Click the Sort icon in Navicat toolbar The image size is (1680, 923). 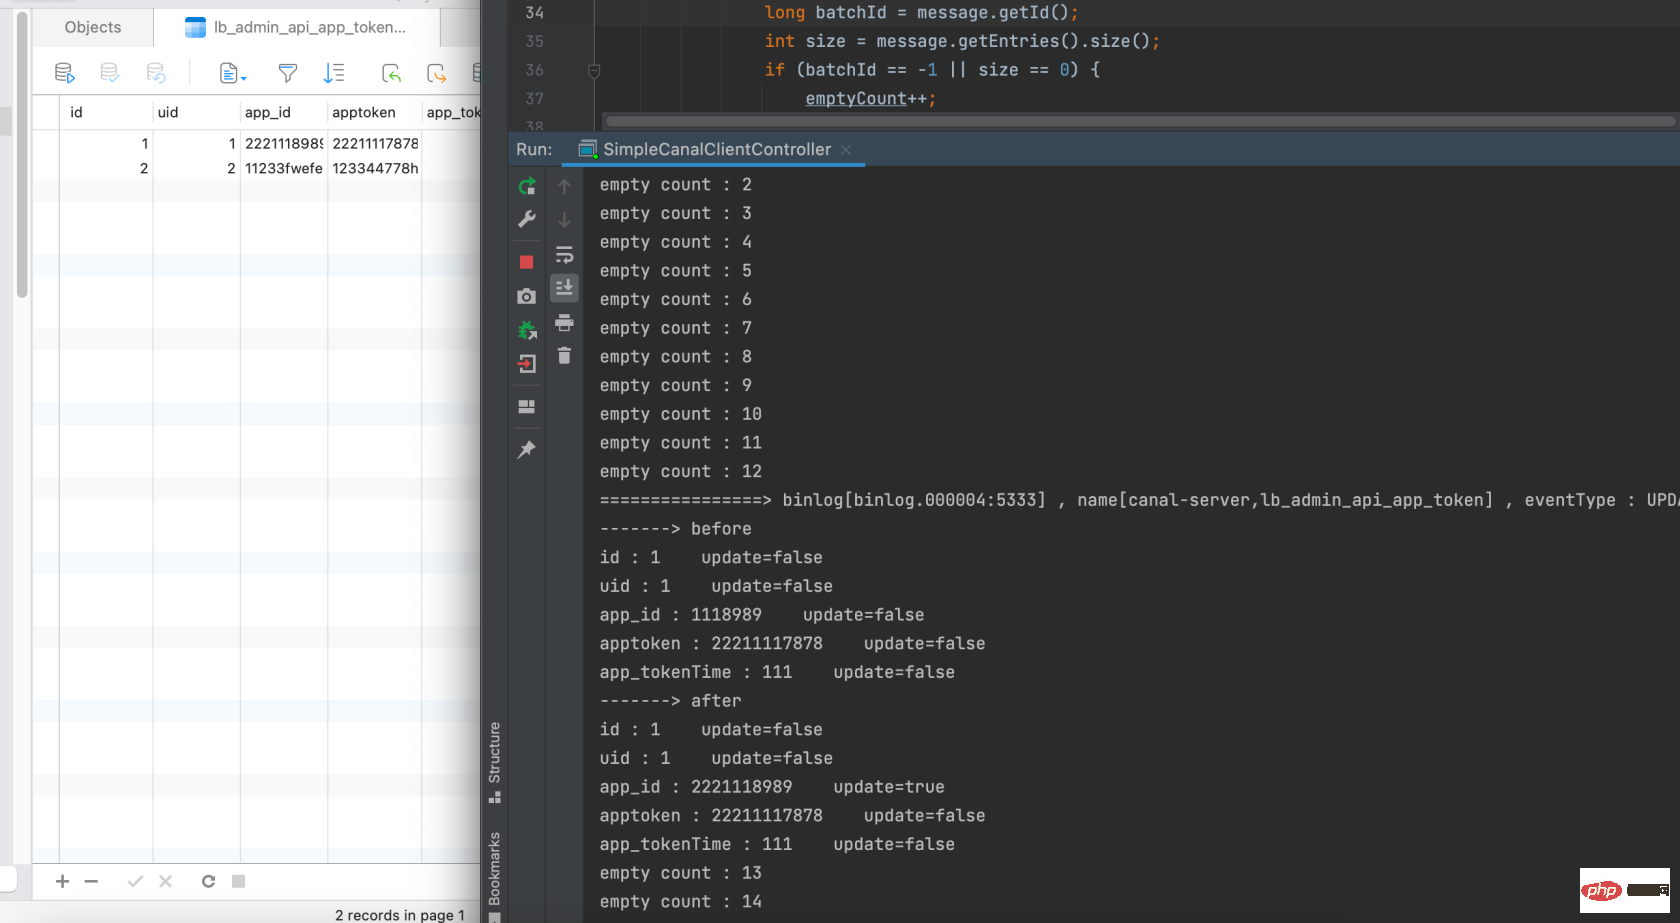point(334,73)
